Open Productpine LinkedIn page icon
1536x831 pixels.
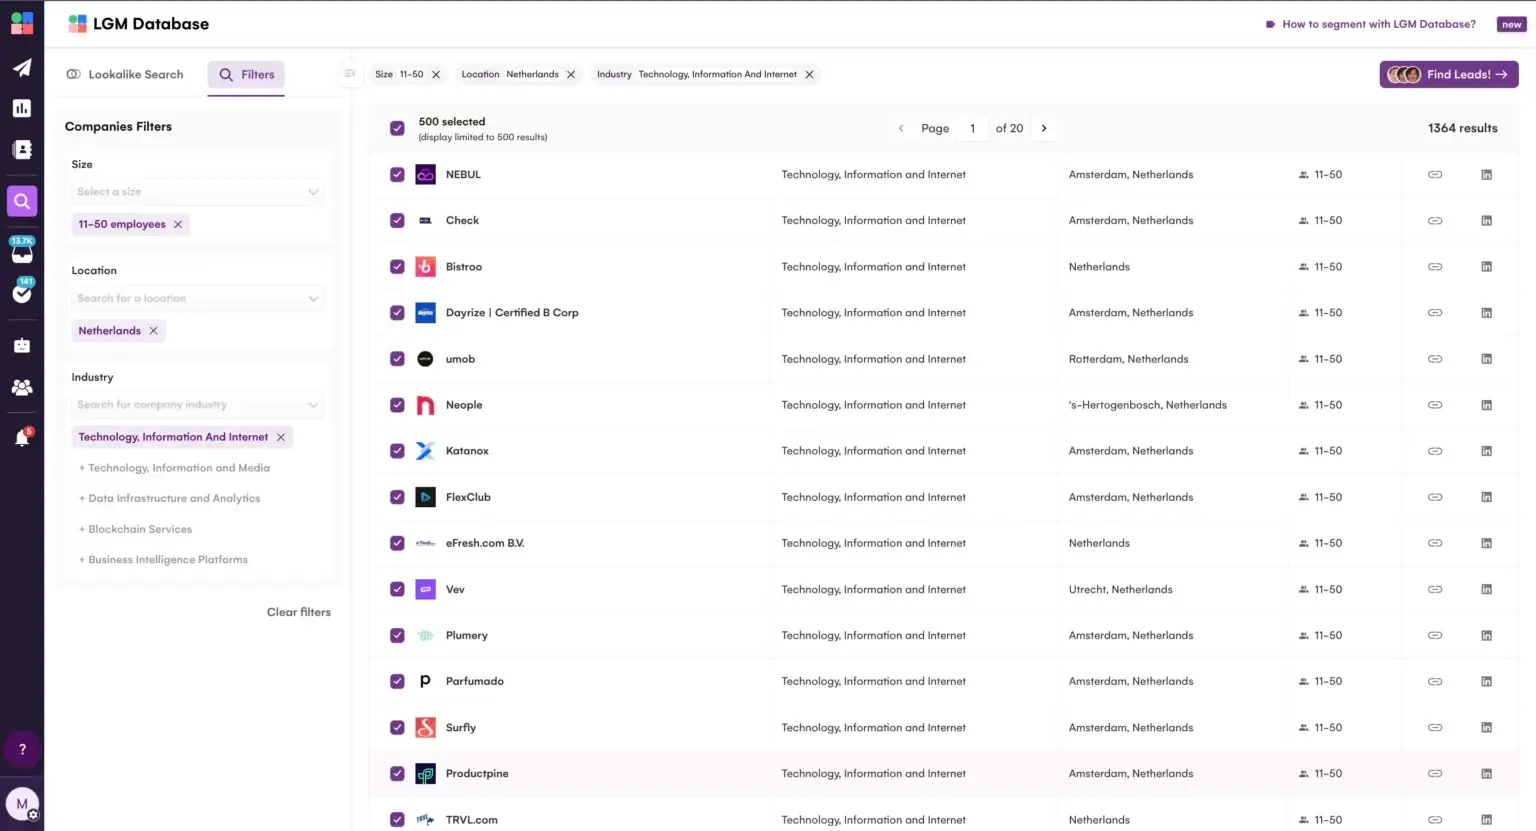(x=1486, y=774)
